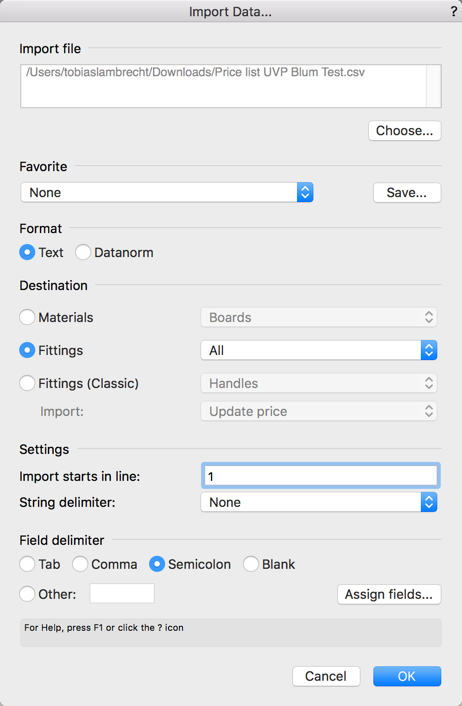Click the Choose... file button

coord(404,131)
